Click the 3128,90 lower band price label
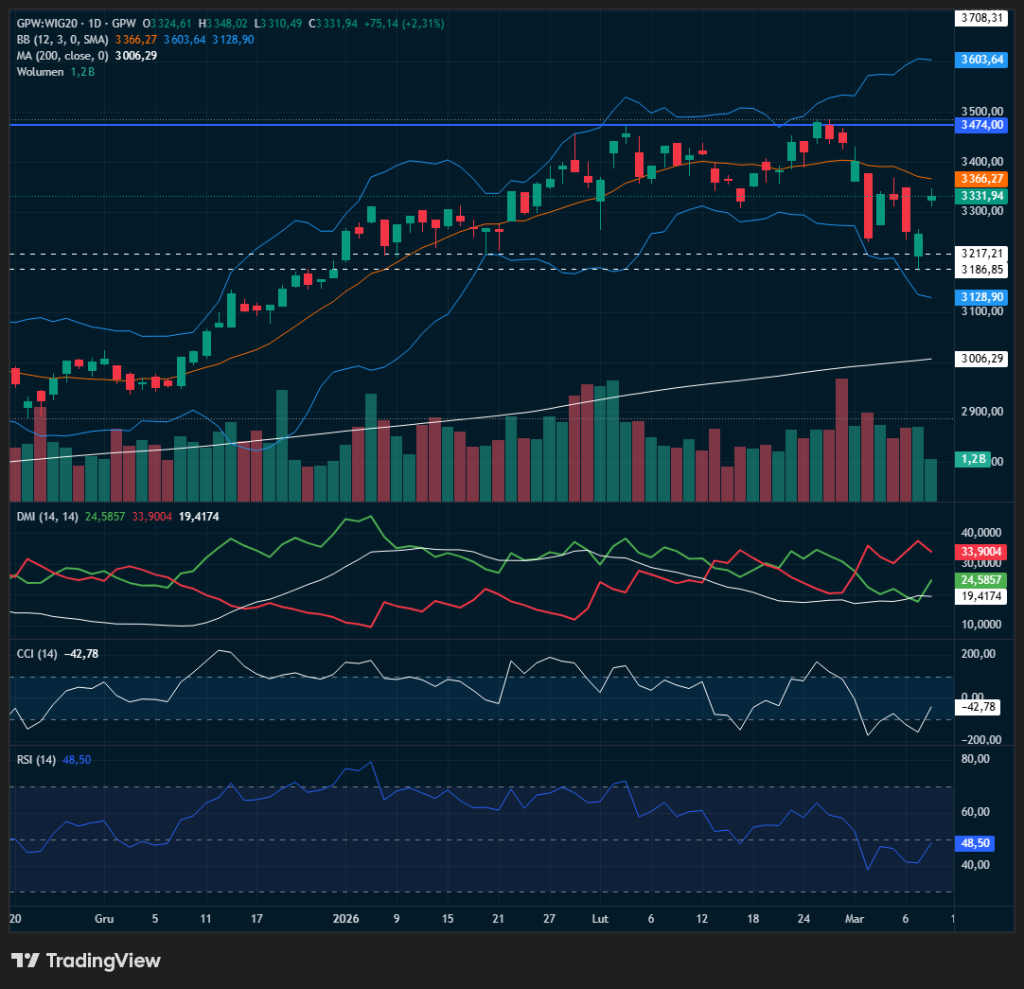The height and width of the screenshot is (989, 1024). [x=980, y=297]
